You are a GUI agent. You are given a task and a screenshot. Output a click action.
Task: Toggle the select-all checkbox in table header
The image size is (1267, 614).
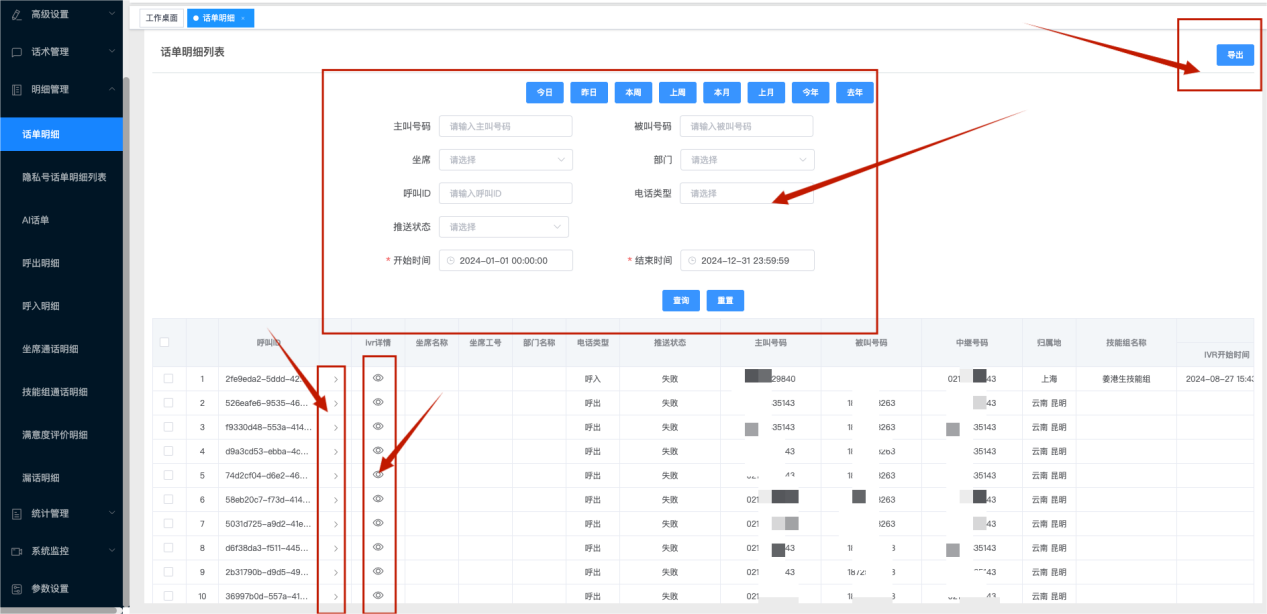165,342
